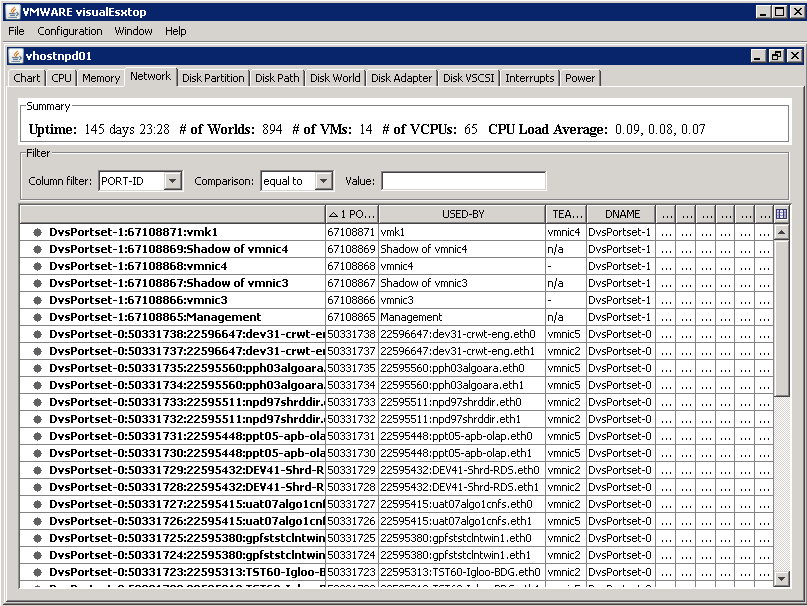The width and height of the screenshot is (807, 606).
Task: Open the Window menu
Action: (133, 31)
